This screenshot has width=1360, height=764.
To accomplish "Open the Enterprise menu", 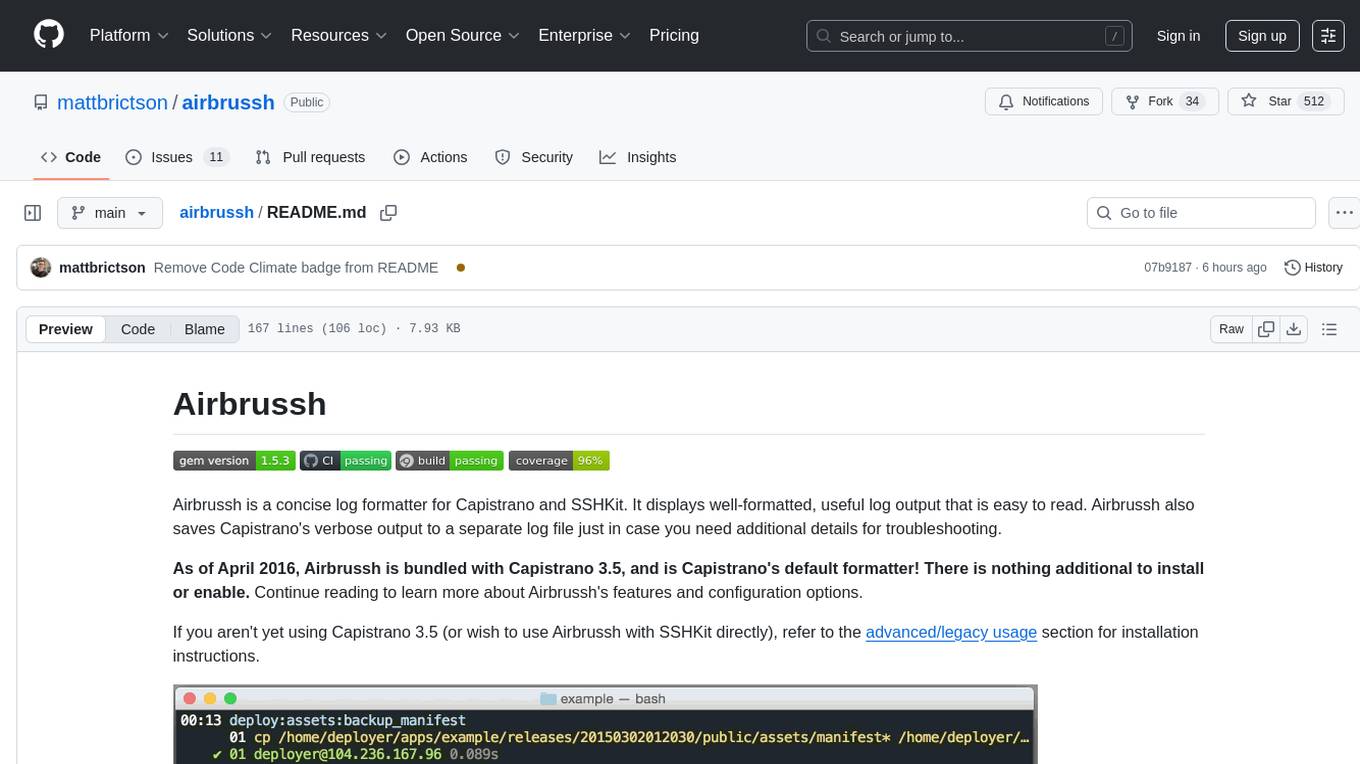I will pos(585,35).
